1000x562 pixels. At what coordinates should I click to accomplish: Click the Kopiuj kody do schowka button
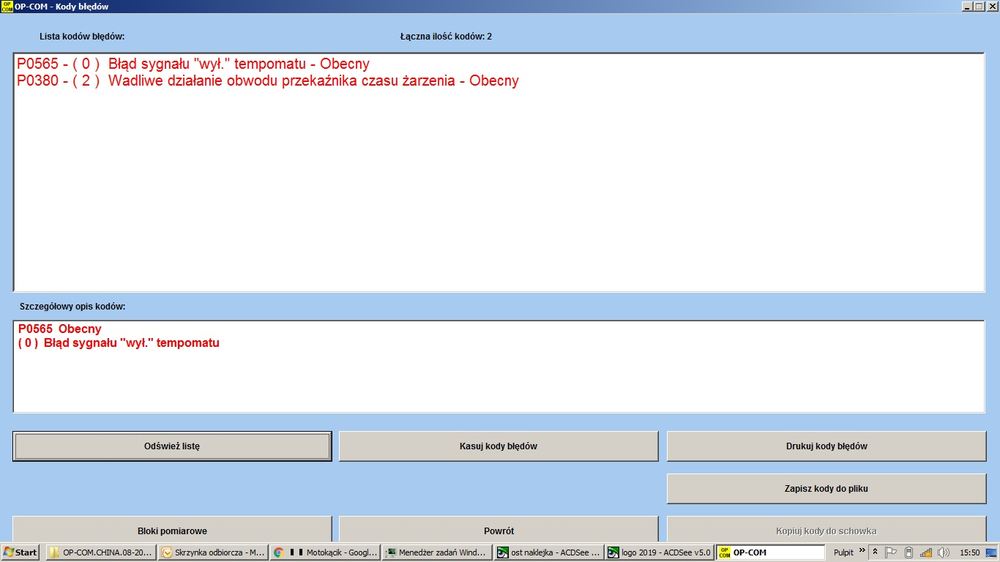(x=827, y=529)
